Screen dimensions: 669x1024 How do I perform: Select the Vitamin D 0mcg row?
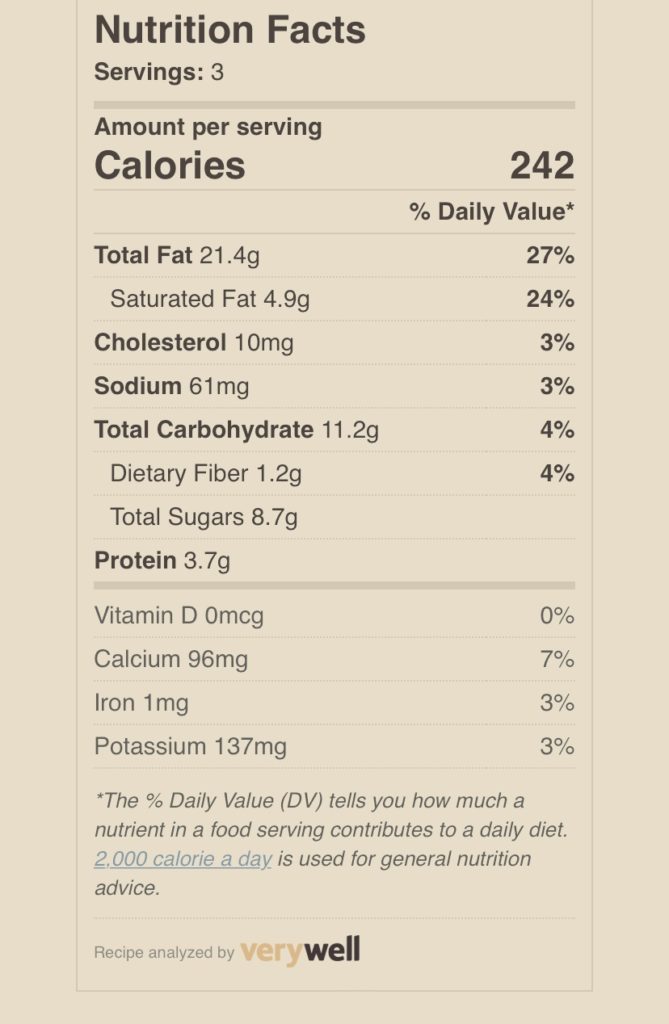pyautogui.click(x=334, y=616)
